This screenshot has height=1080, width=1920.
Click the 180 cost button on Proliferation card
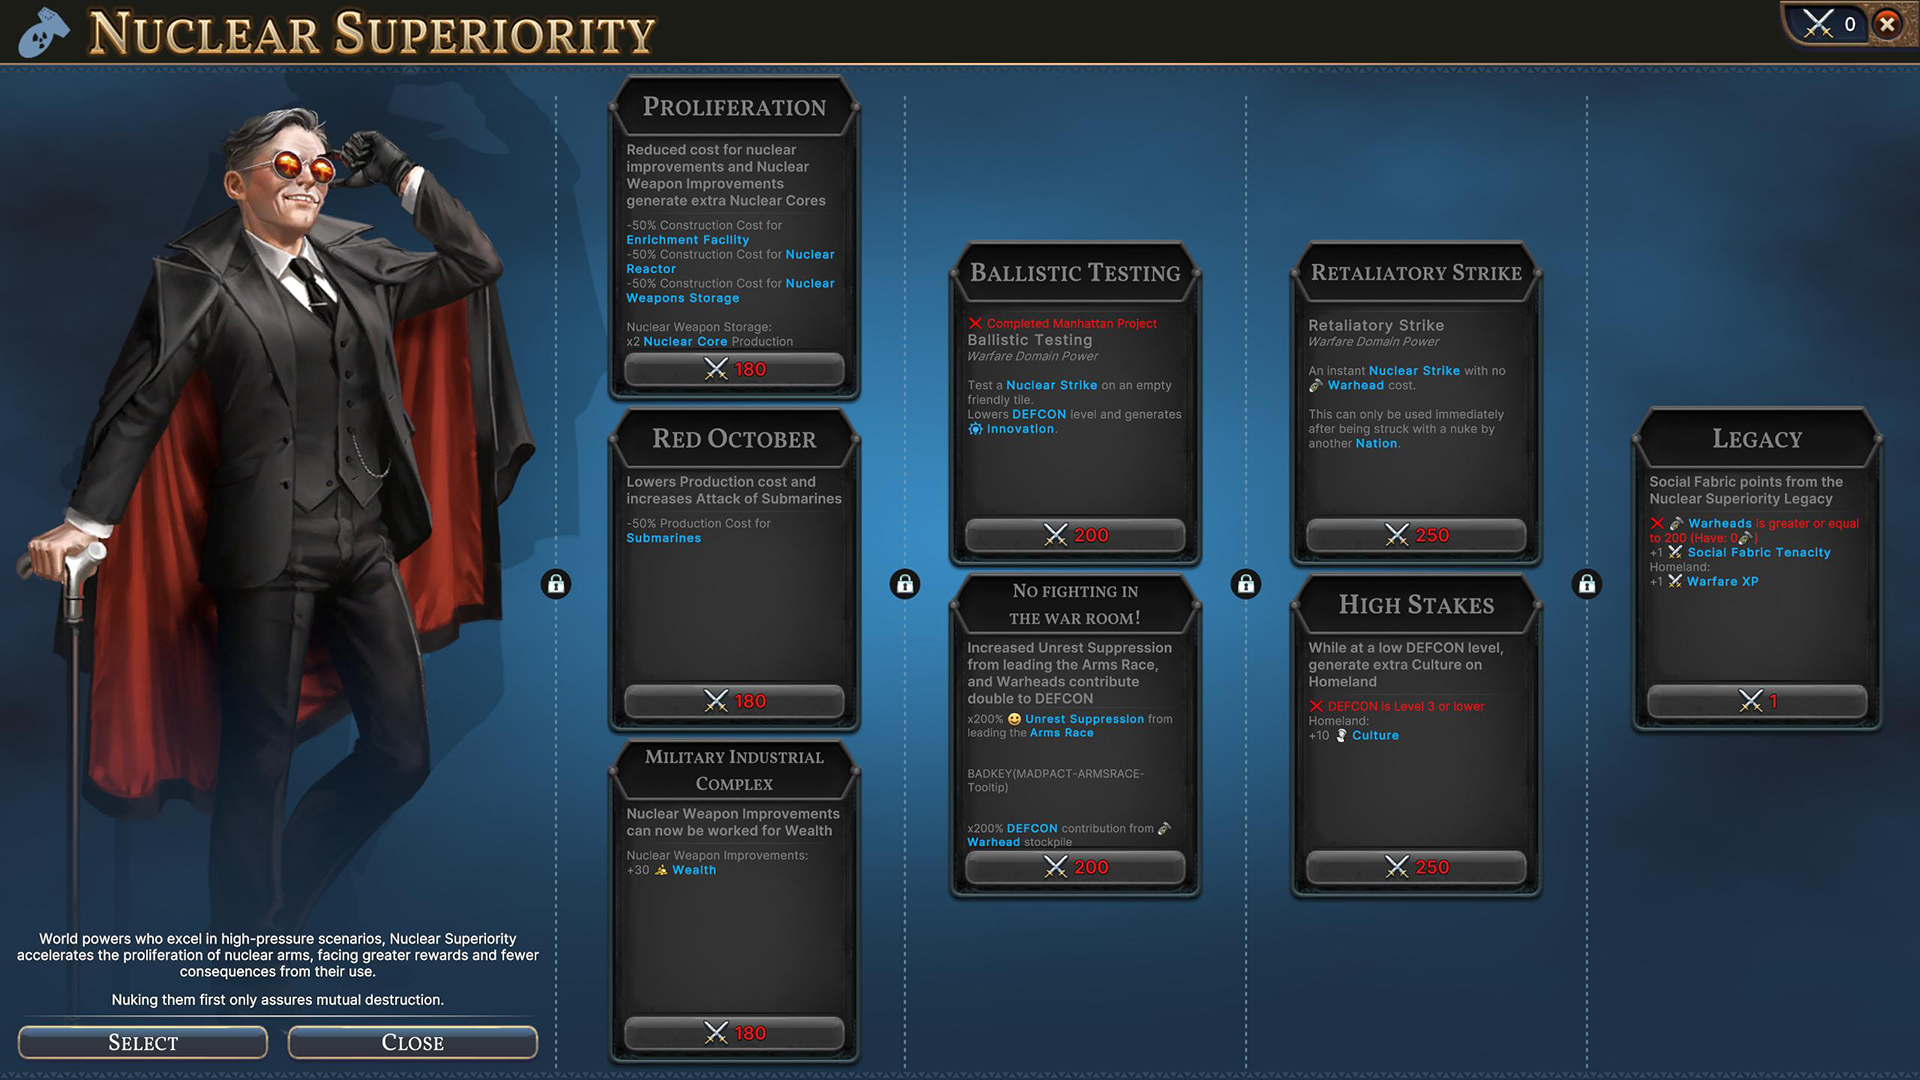coord(735,369)
